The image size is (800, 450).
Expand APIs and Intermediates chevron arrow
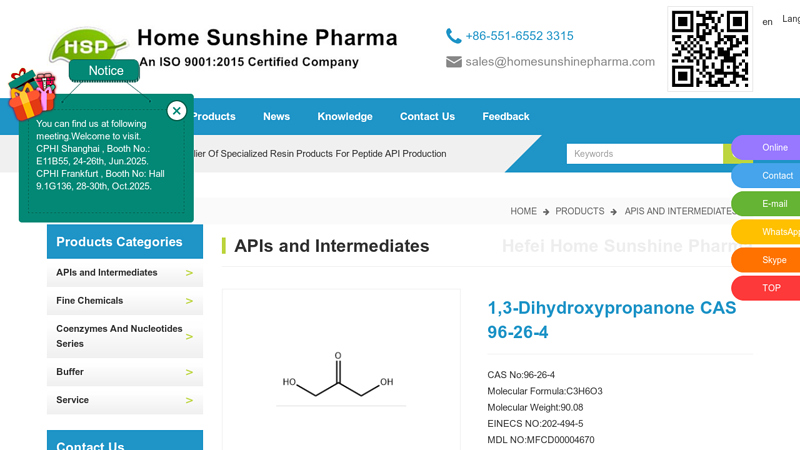[x=189, y=273]
